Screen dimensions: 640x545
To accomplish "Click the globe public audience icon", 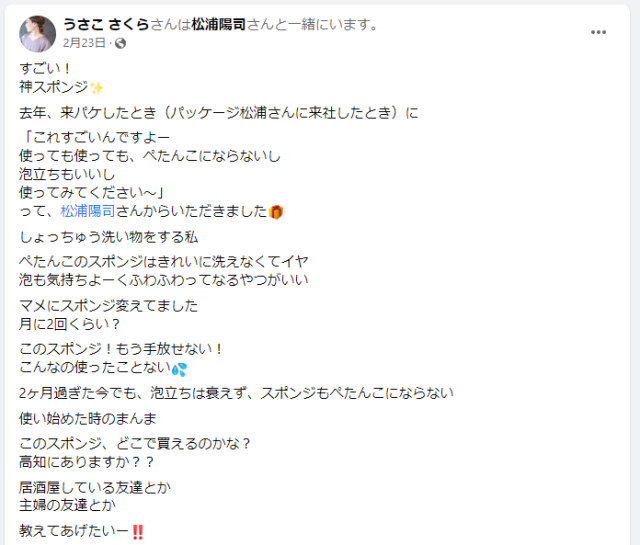I will point(120,43).
